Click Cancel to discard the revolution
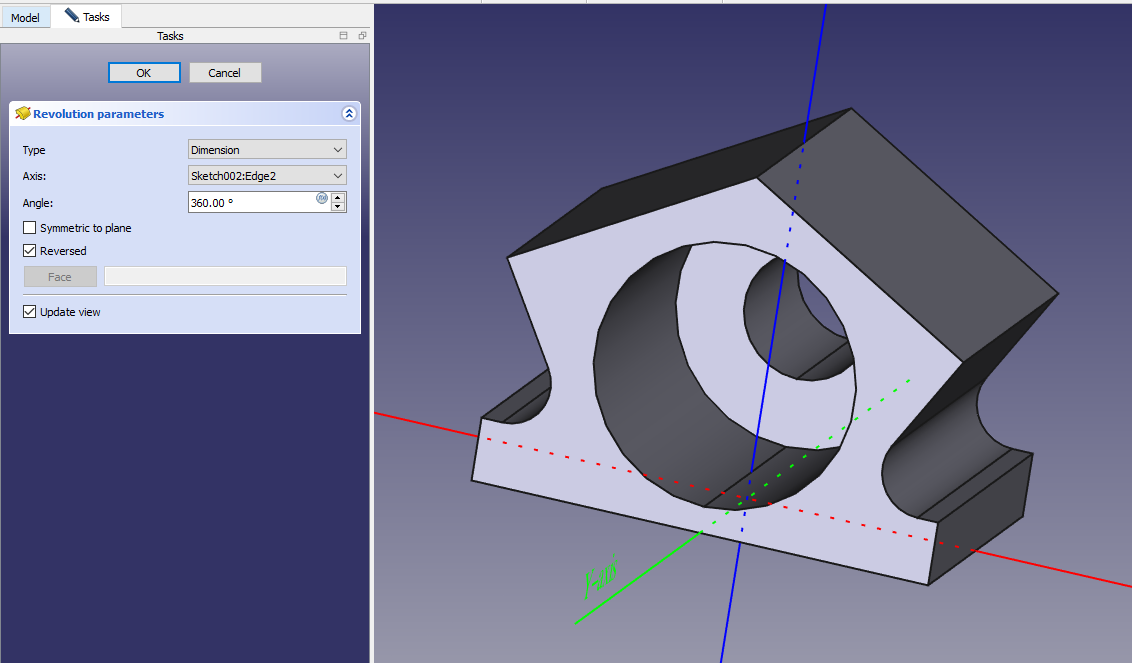Image resolution: width=1132 pixels, height=663 pixels. point(225,73)
